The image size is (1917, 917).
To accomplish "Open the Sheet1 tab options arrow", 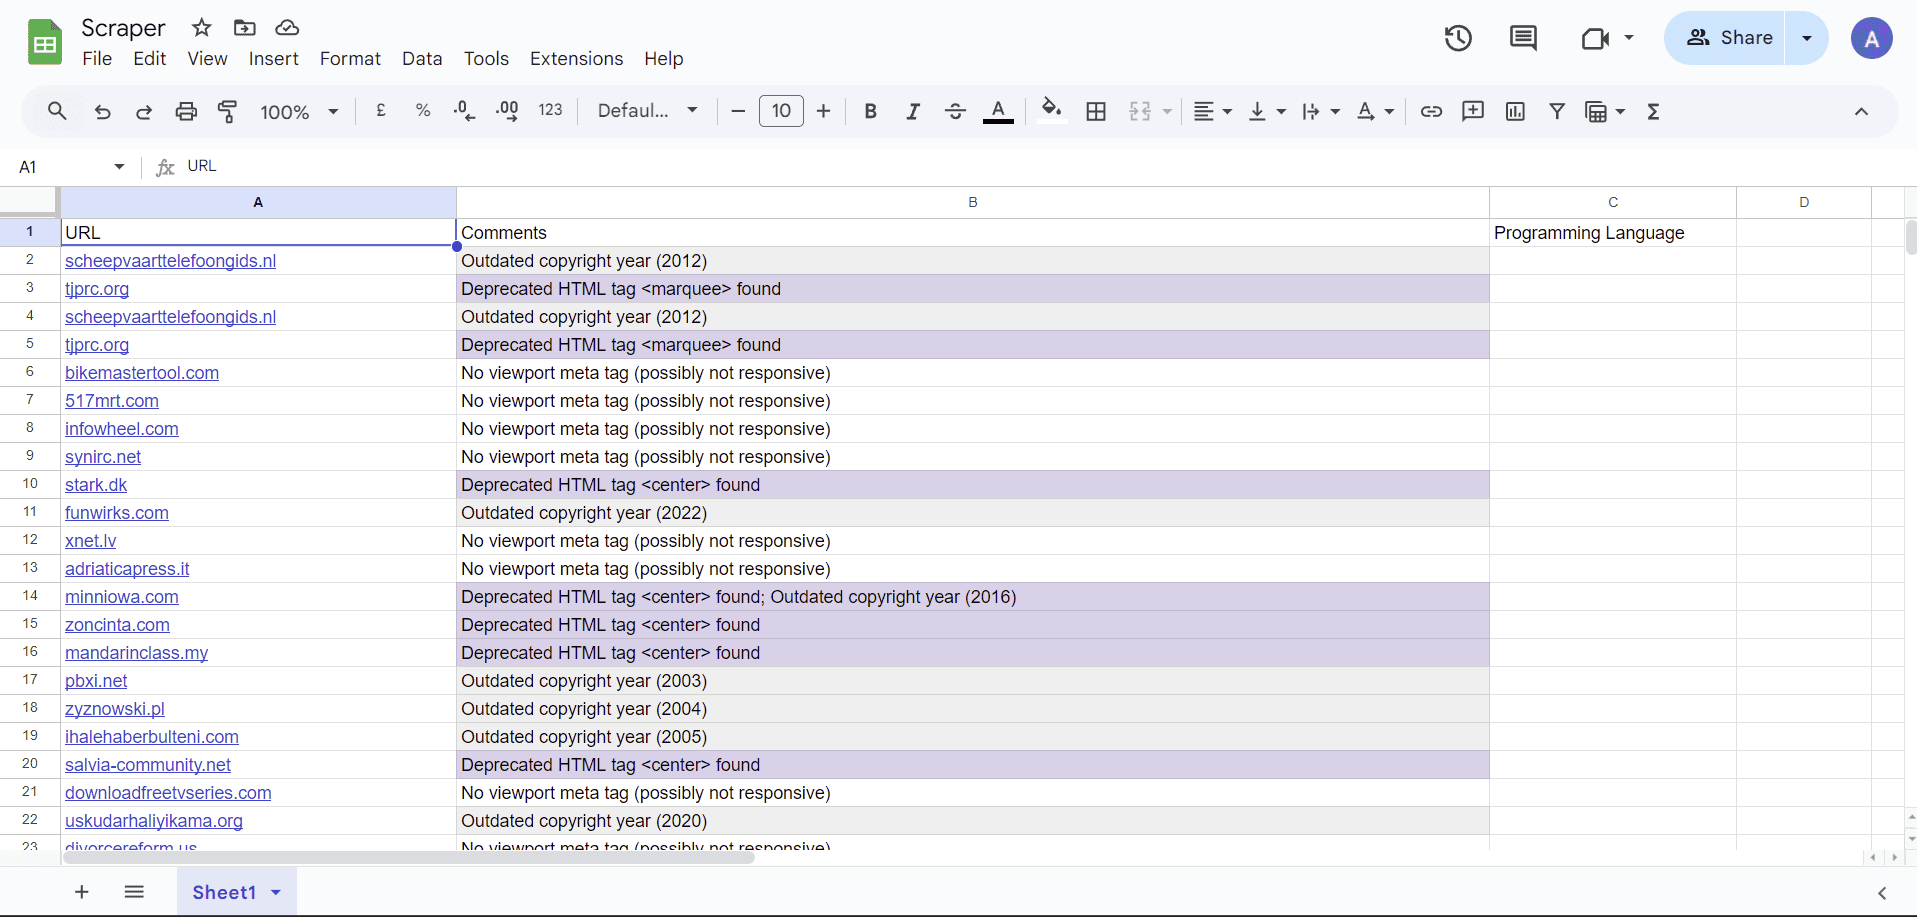I will 276,892.
